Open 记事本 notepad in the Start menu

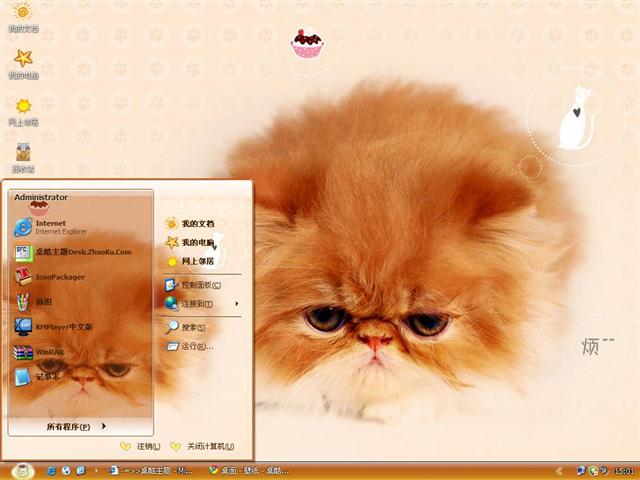pos(37,376)
